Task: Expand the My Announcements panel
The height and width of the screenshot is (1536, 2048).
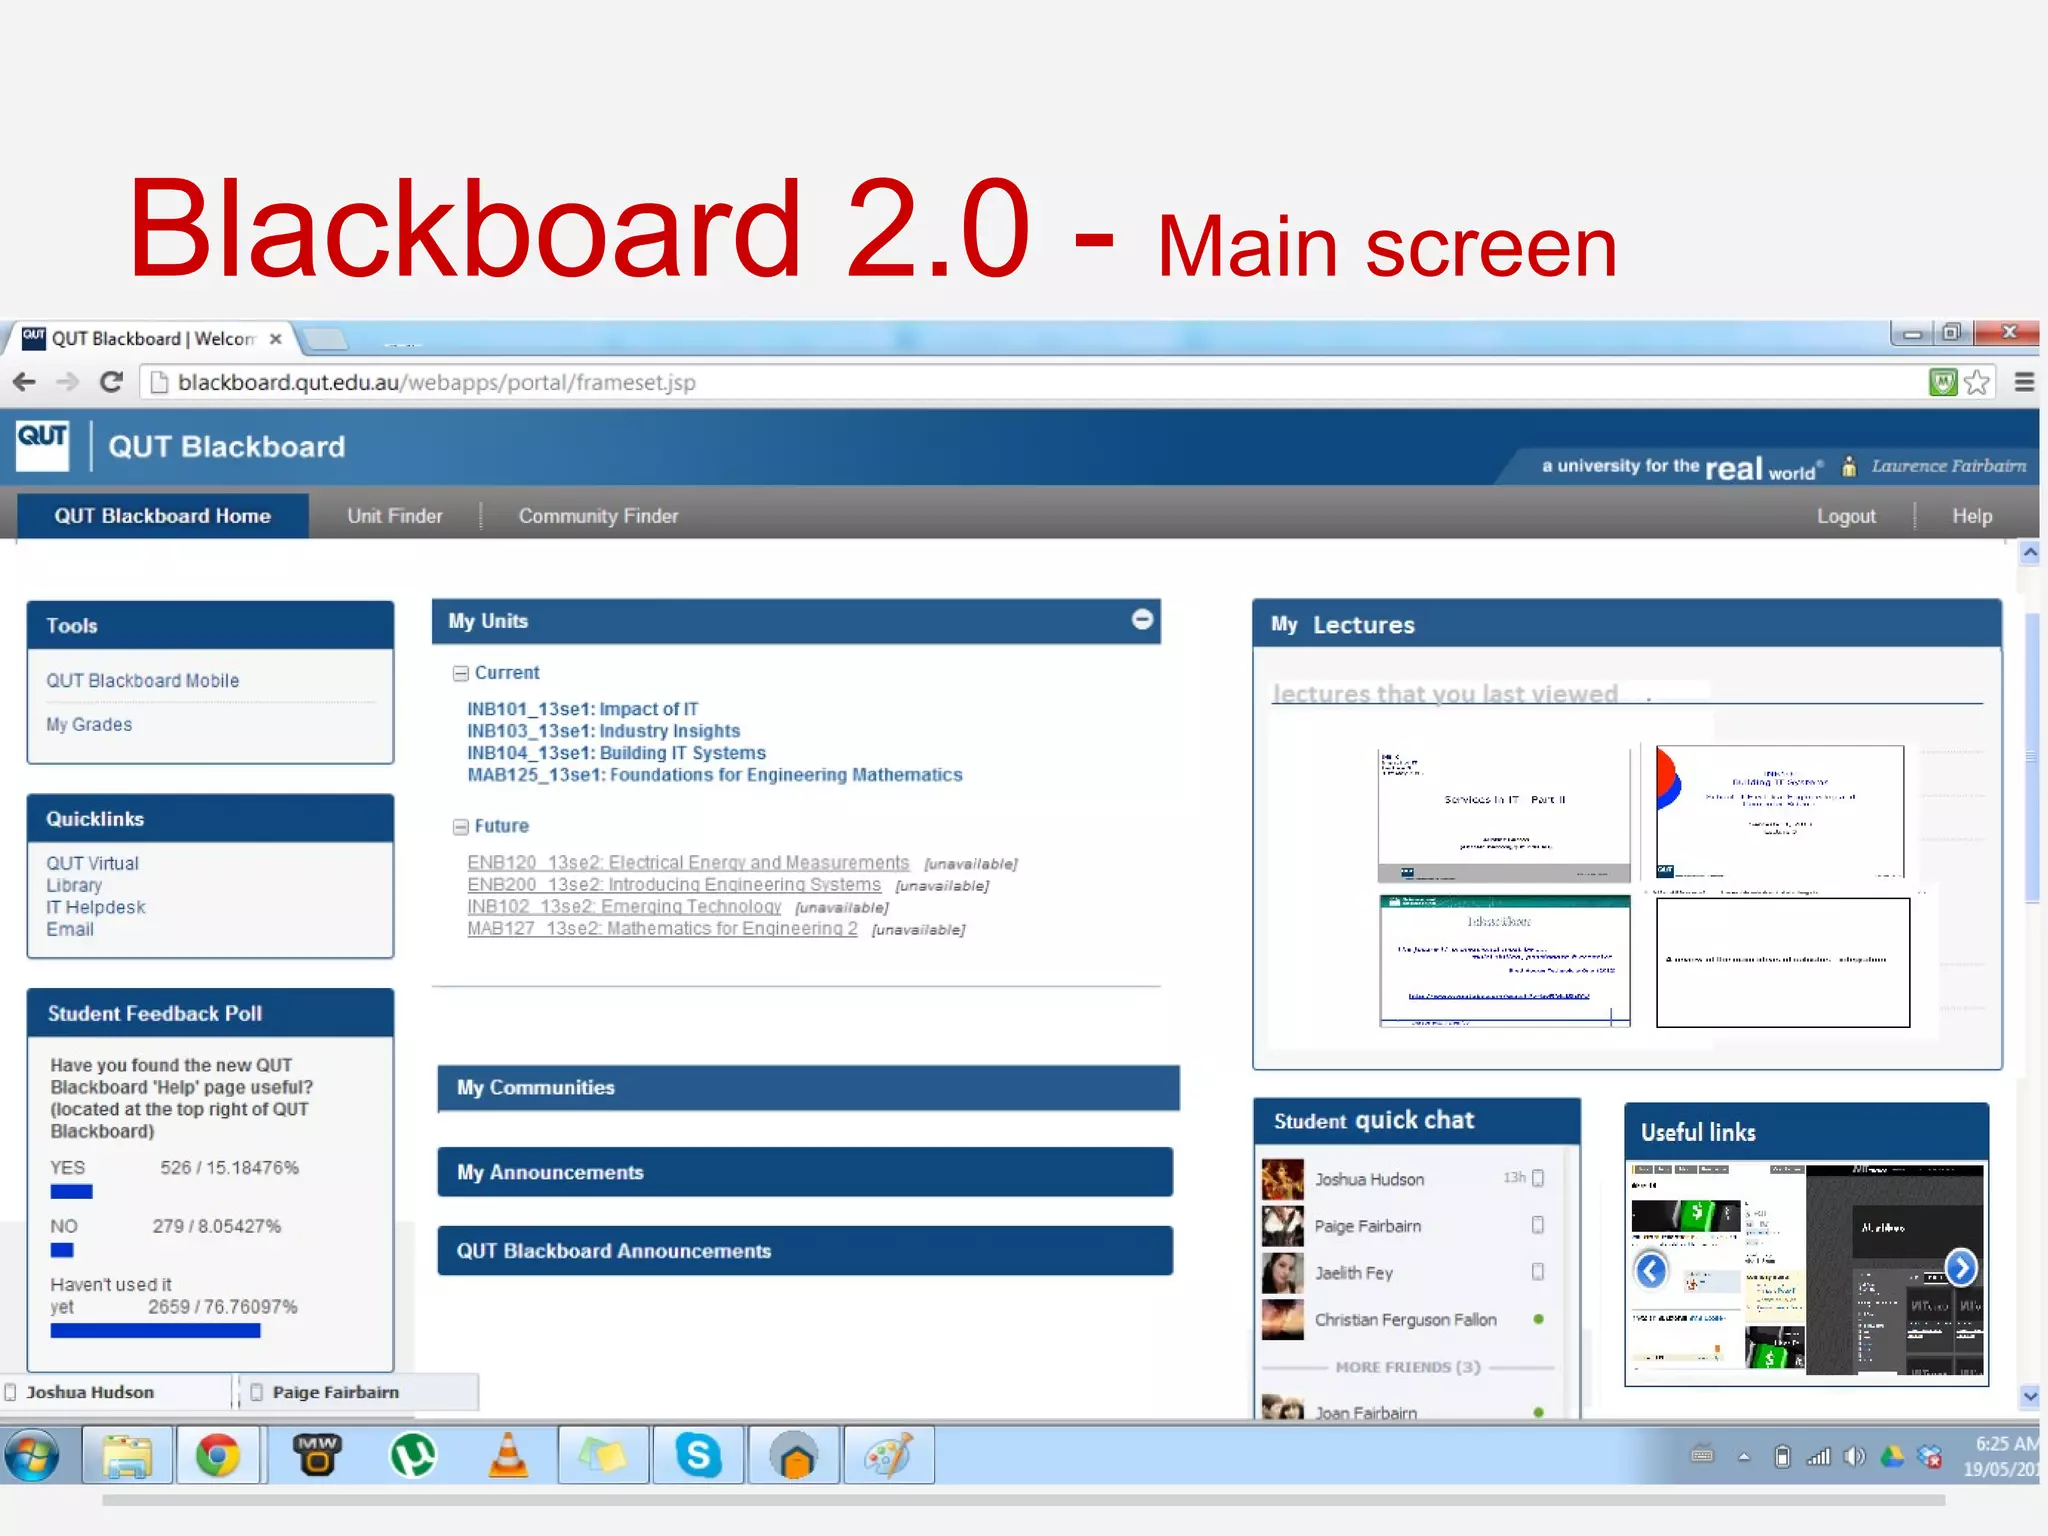Action: coord(805,1172)
